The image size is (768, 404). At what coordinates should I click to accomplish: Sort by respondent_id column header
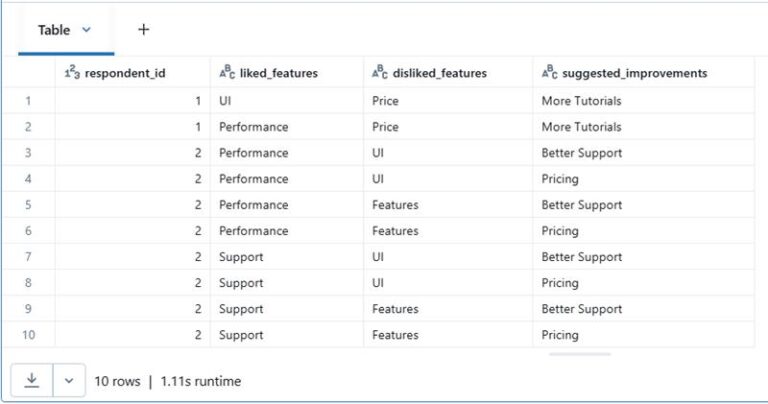pyautogui.click(x=123, y=73)
